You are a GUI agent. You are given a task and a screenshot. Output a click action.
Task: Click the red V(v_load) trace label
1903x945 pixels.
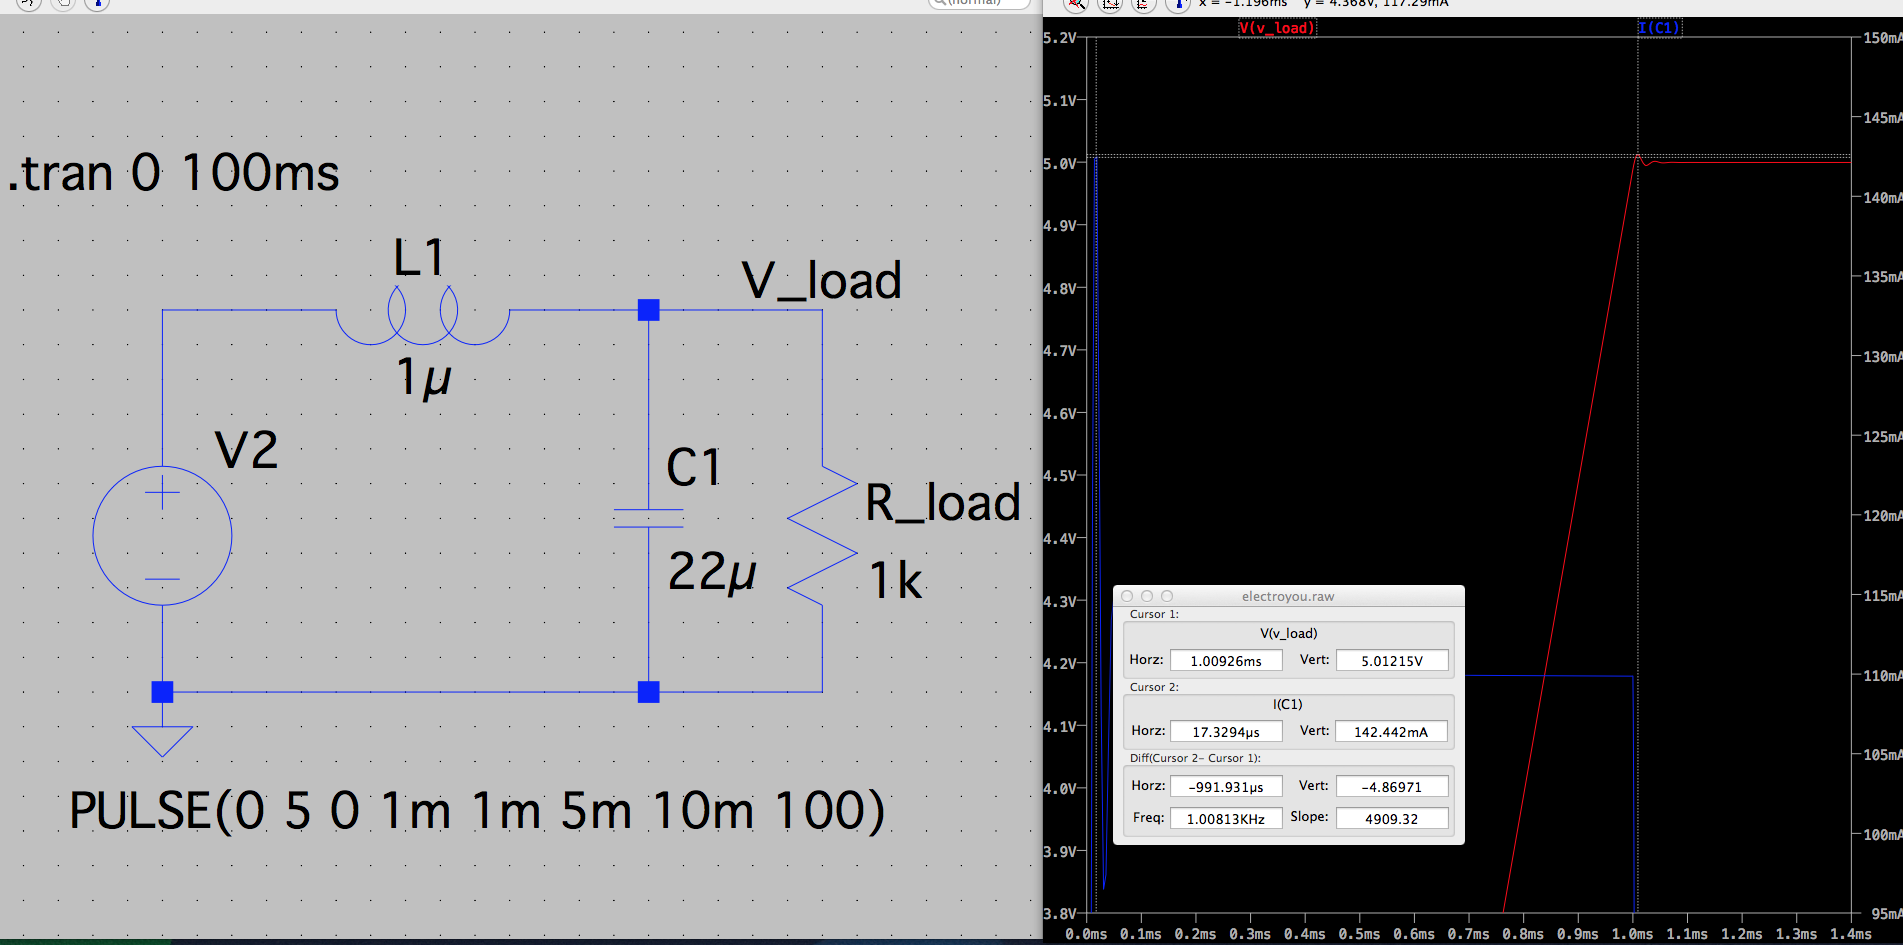click(1277, 28)
